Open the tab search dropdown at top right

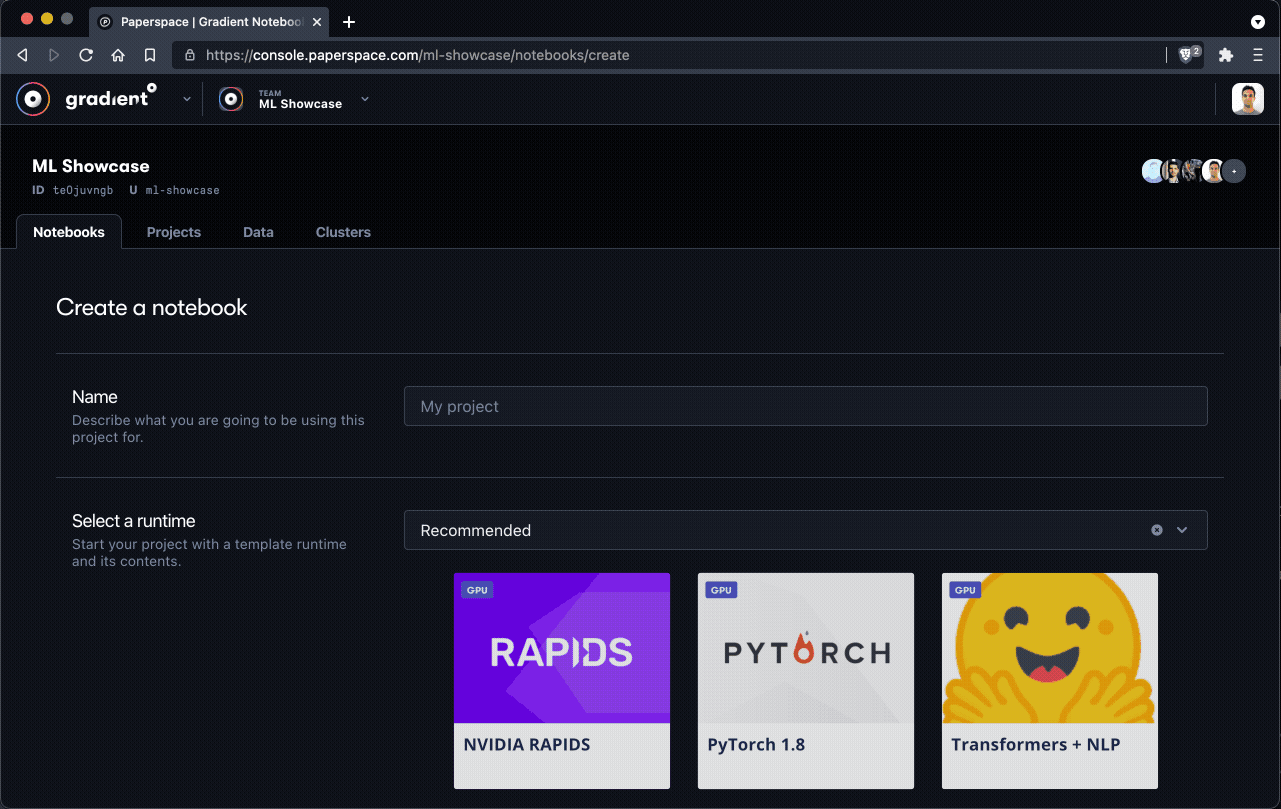(x=1258, y=22)
